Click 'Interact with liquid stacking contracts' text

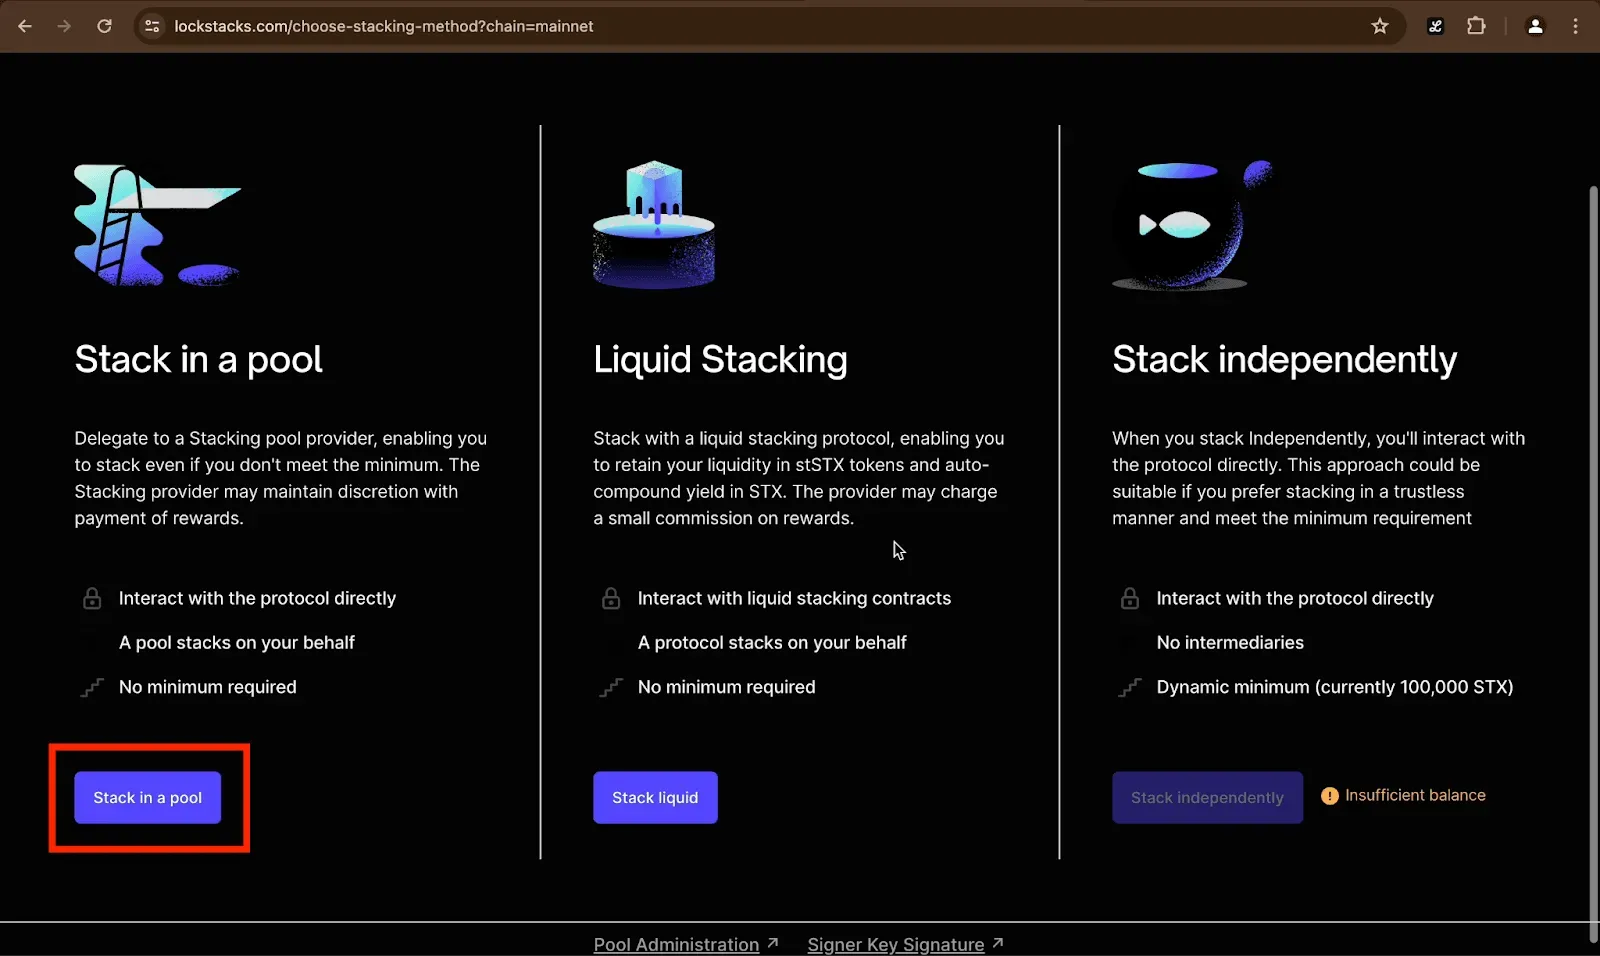coord(794,598)
